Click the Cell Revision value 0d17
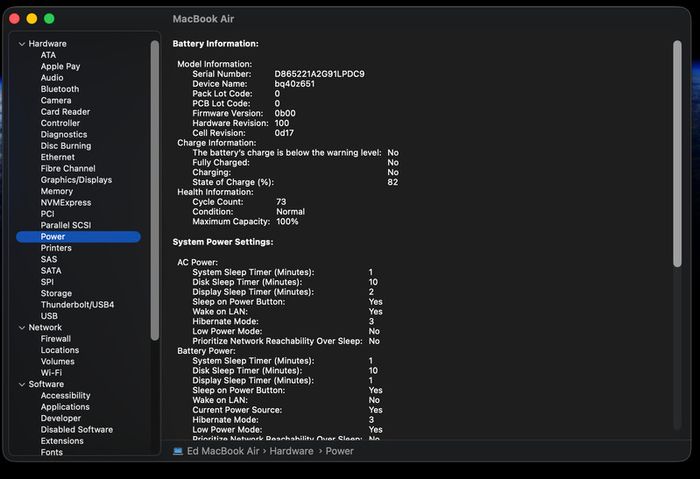 [x=284, y=133]
